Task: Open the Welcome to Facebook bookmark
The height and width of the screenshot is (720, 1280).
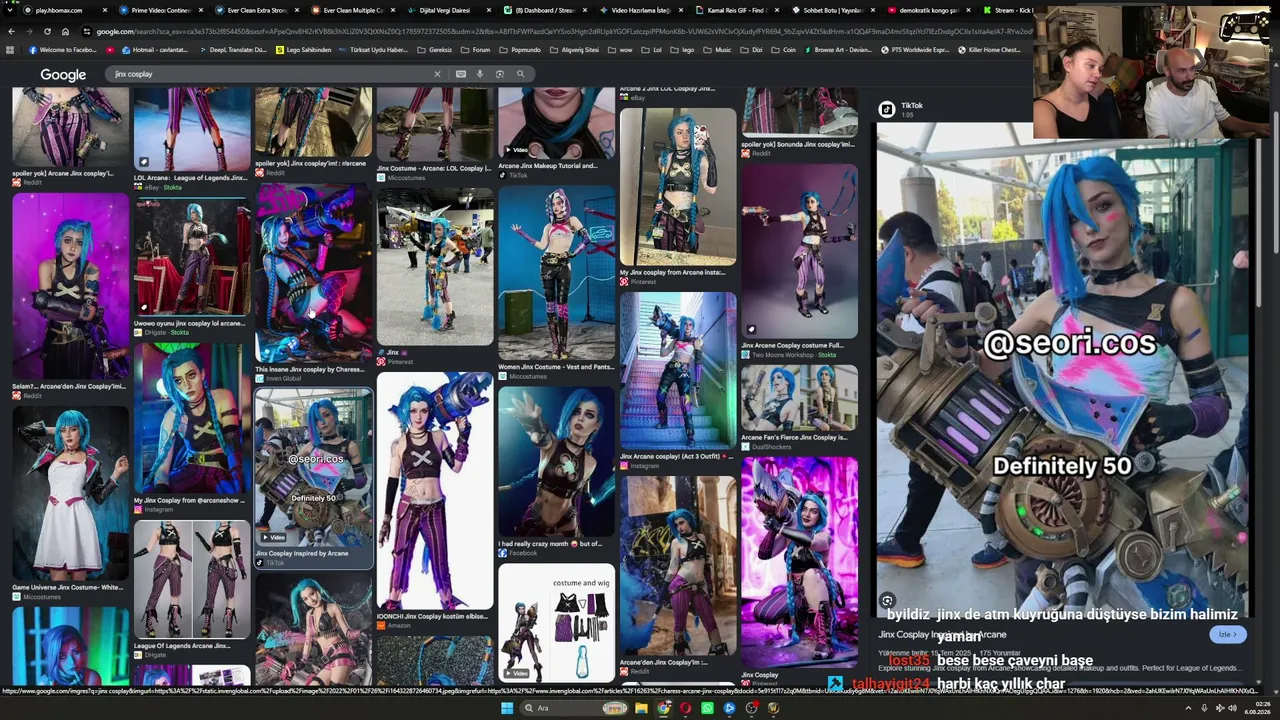Action: click(x=63, y=49)
